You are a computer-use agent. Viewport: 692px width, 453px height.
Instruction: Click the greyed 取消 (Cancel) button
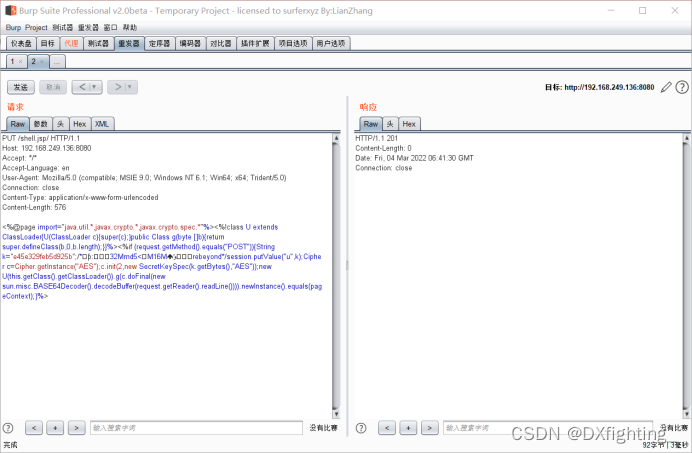53,87
